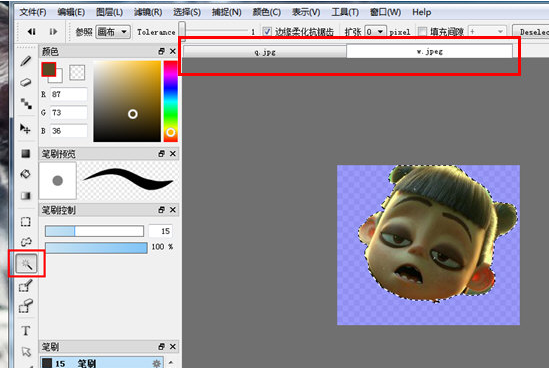This screenshot has width=549, height=368.
Task: Float the 笔刷预览 panel
Action: (161, 153)
